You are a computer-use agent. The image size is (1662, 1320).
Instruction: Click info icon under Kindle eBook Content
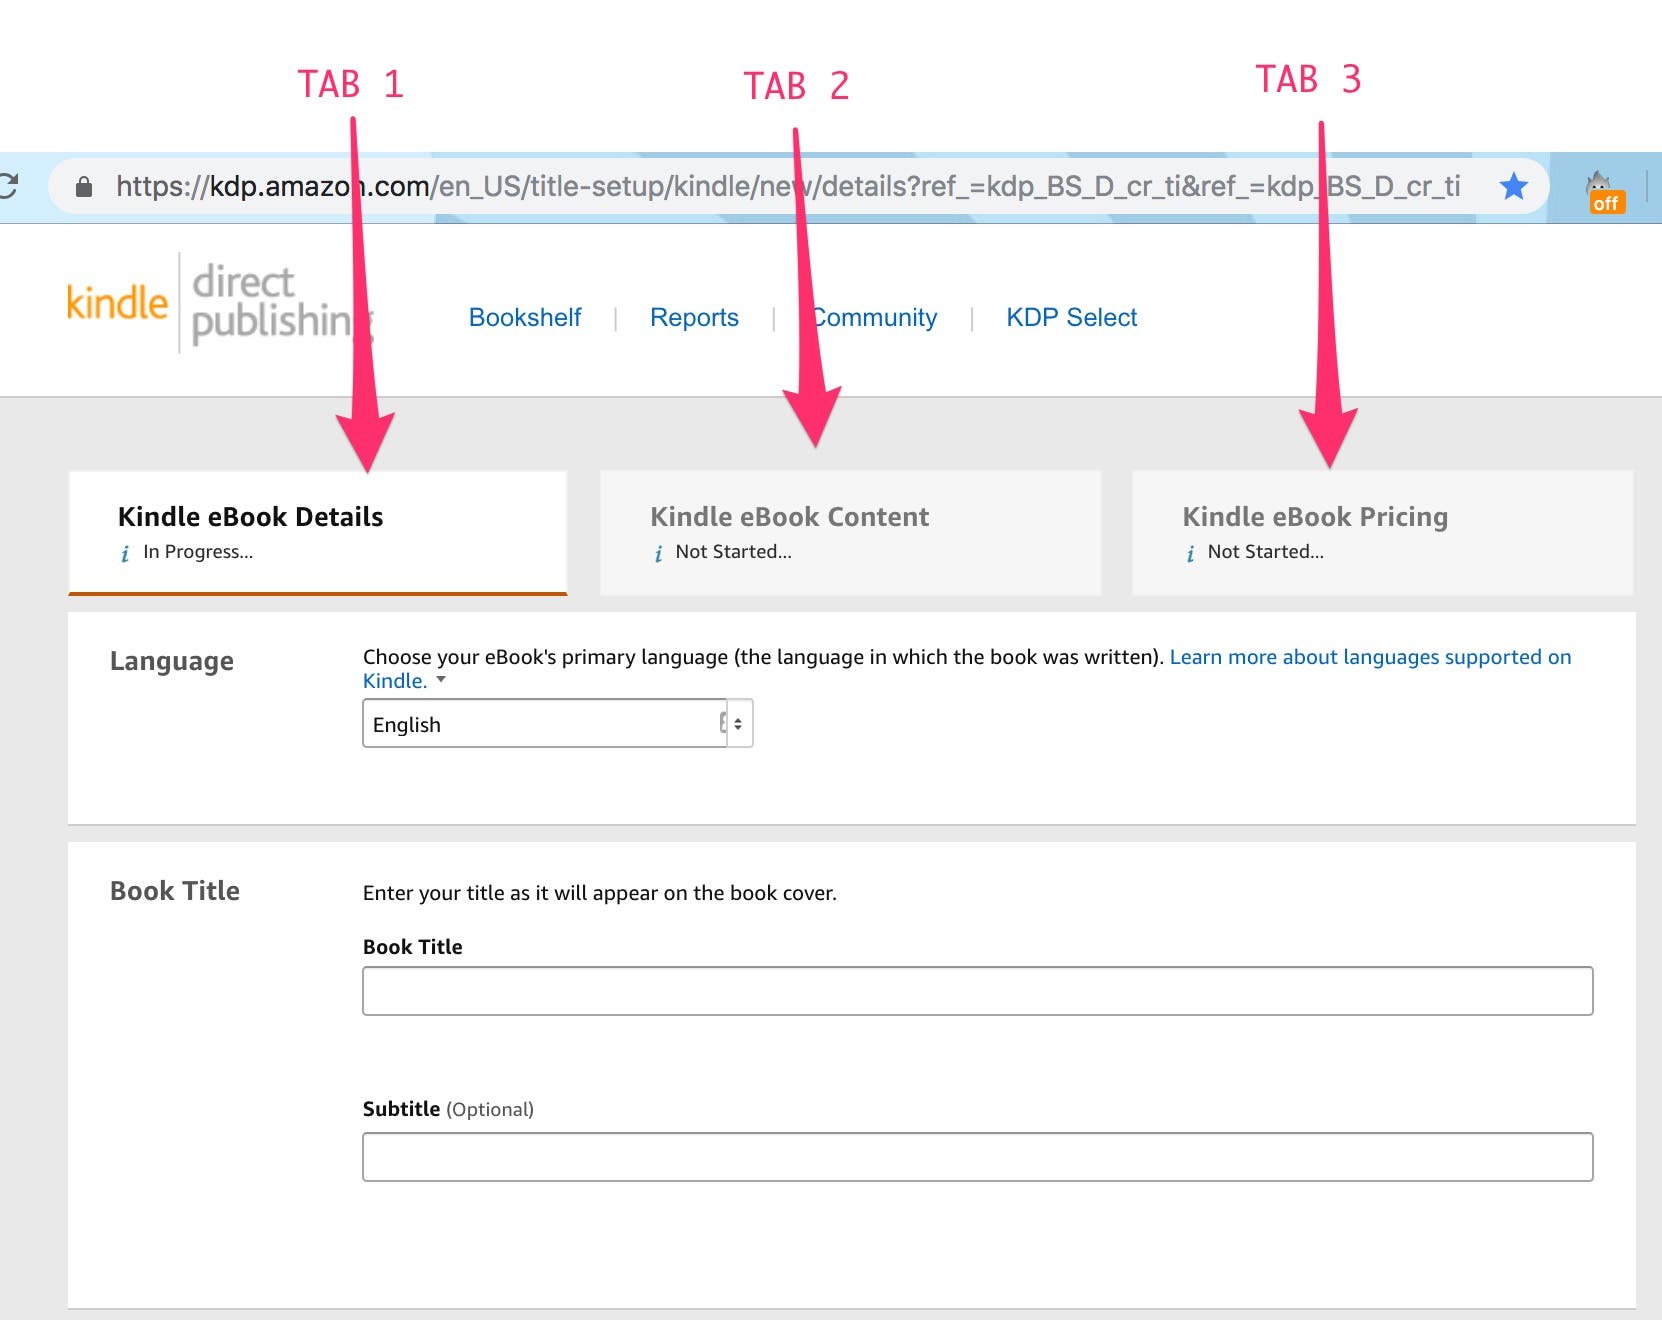point(658,553)
